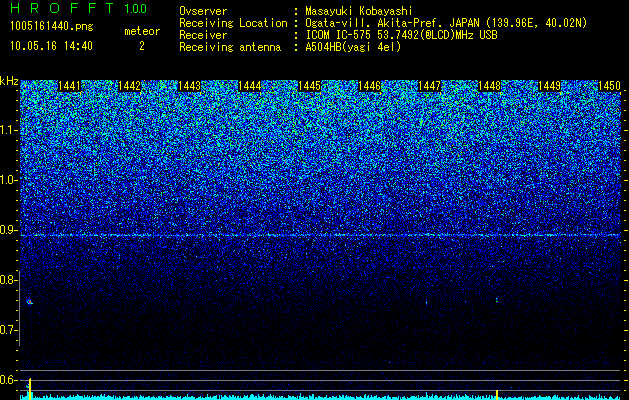
Task: Click the meteor count value 2
Action: [x=142, y=46]
